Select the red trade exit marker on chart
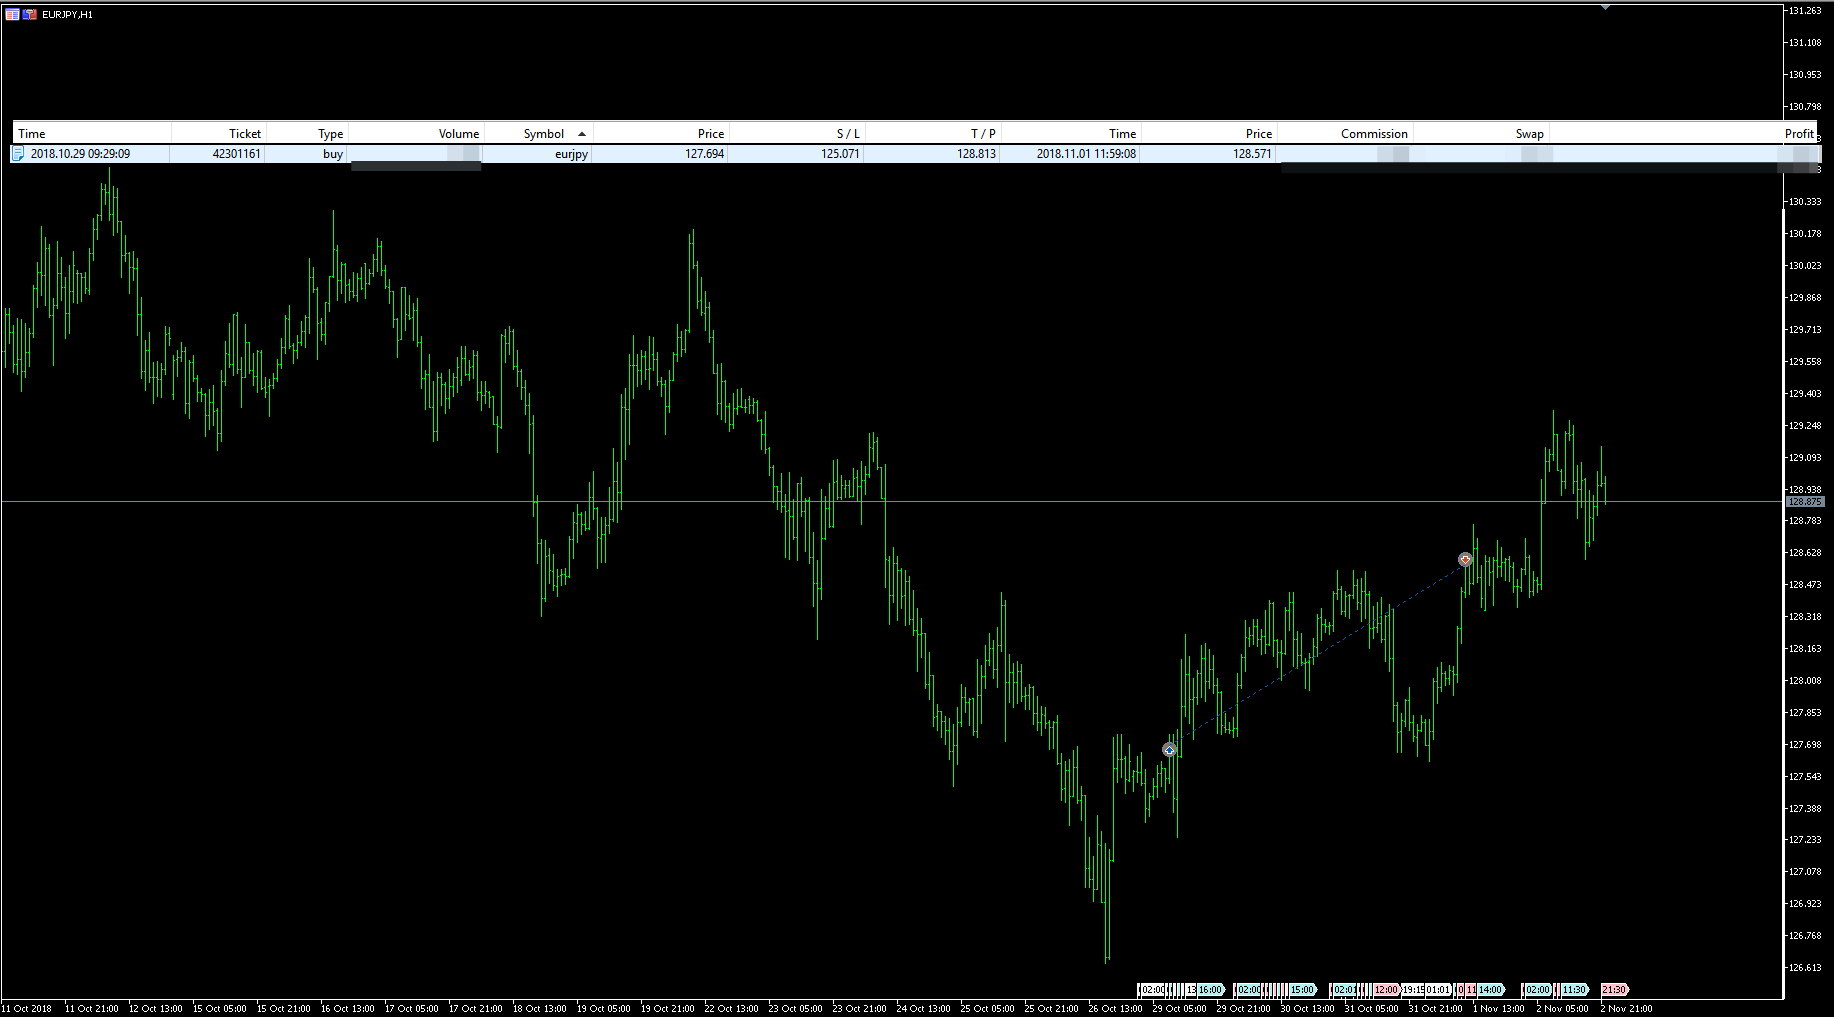Viewport: 1834px width, 1017px height. coord(1465,560)
